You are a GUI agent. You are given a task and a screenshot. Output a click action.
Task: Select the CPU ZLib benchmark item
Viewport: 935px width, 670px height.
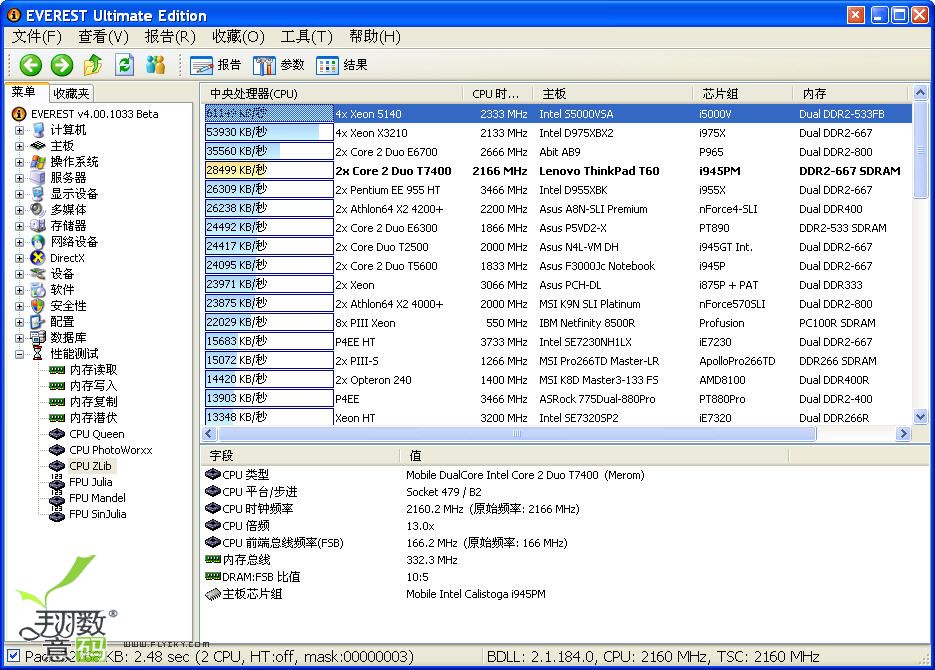point(90,466)
